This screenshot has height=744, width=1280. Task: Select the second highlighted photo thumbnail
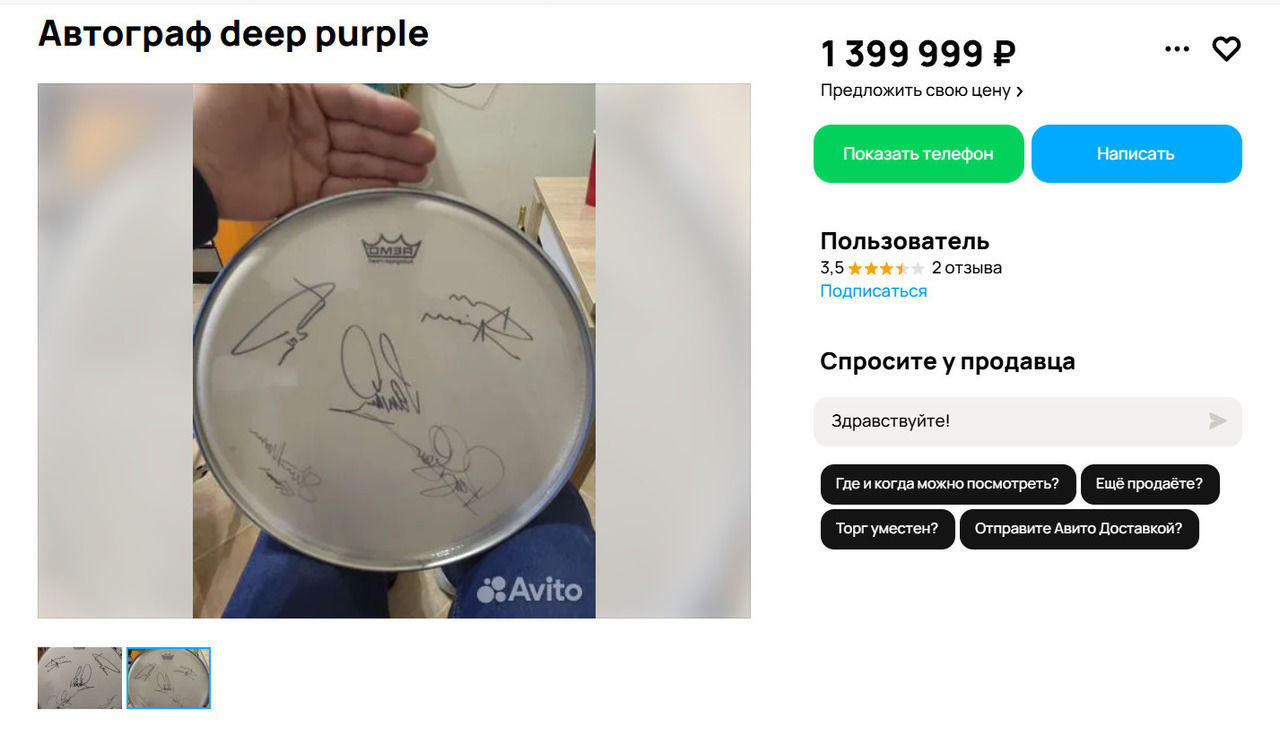click(168, 678)
